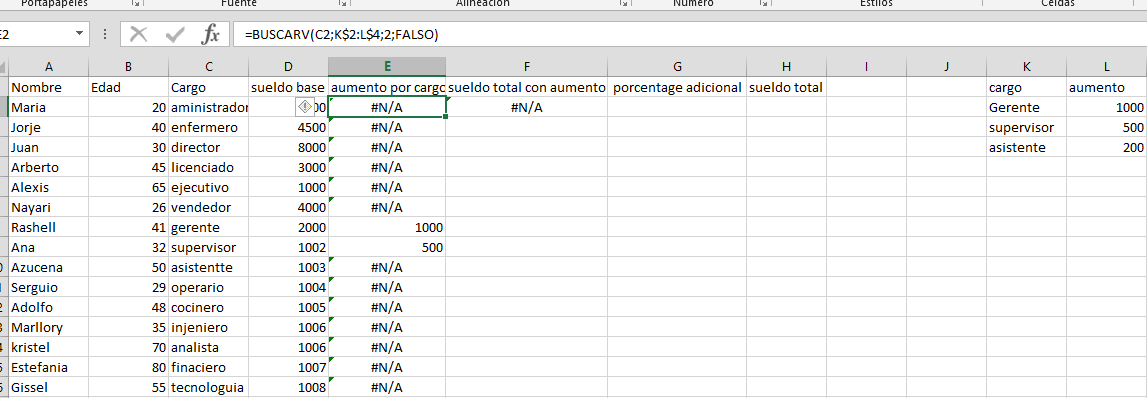This screenshot has height=398, width=1147.
Task: Select column E header
Action: 387,67
